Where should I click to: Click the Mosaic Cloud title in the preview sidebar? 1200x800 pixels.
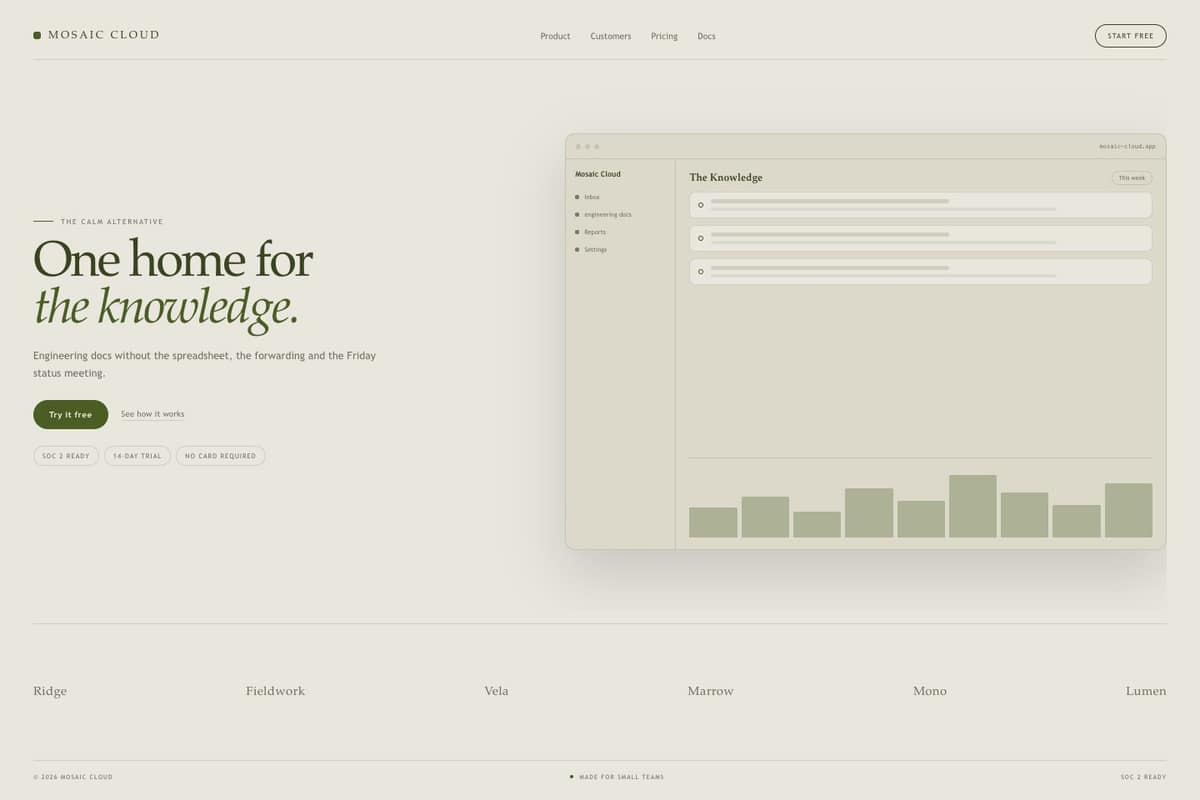[598, 174]
